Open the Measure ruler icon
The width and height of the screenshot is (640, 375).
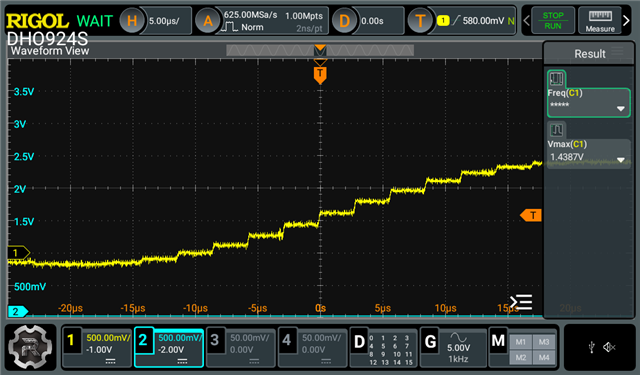tap(600, 20)
